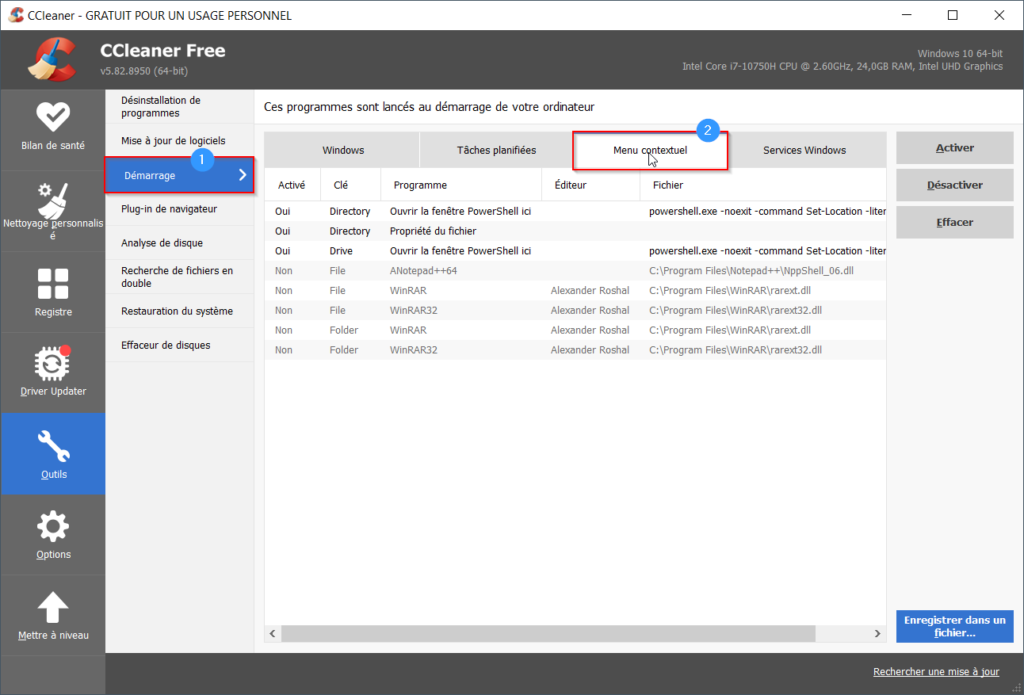
Task: Click Rechercher une mise à jour link
Action: click(x=936, y=672)
